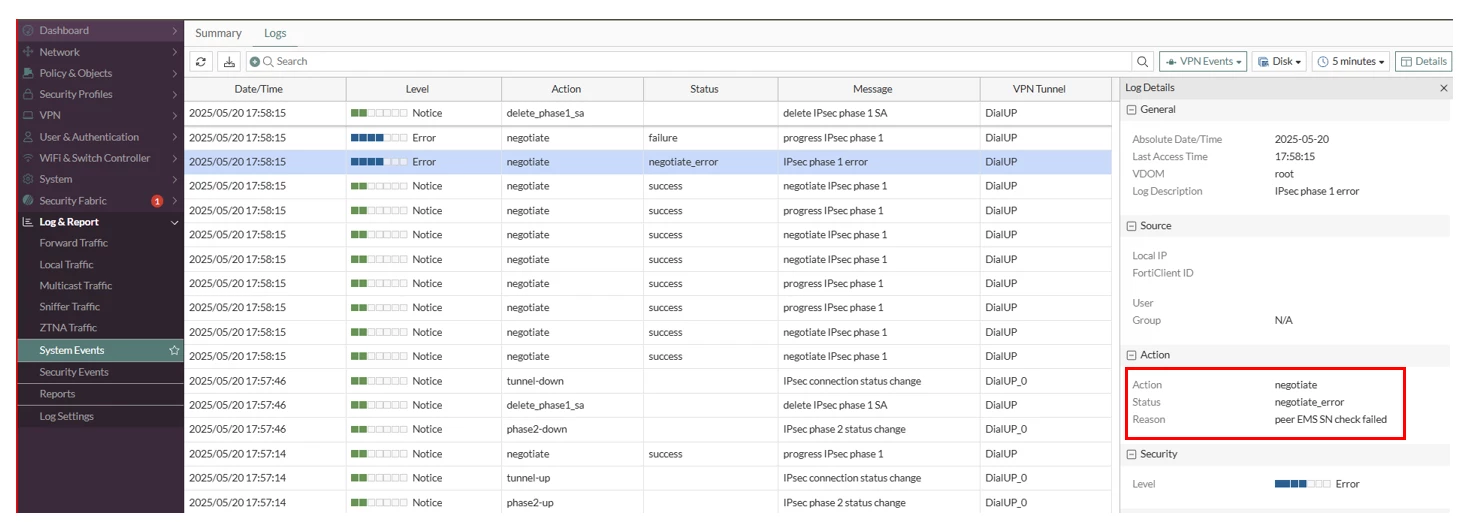1469x523 pixels.
Task: Sort by the Date/Time column header
Action: click(265, 89)
